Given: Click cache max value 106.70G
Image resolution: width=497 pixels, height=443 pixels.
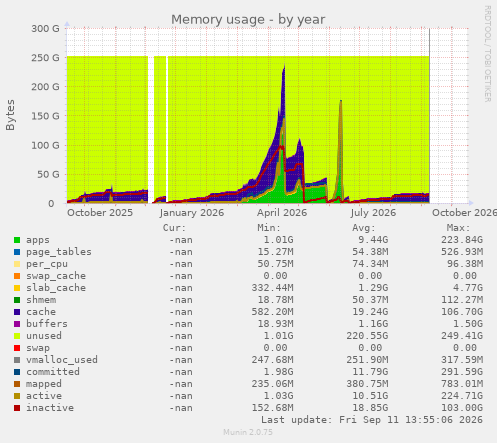Looking at the screenshot, I should (462, 312).
